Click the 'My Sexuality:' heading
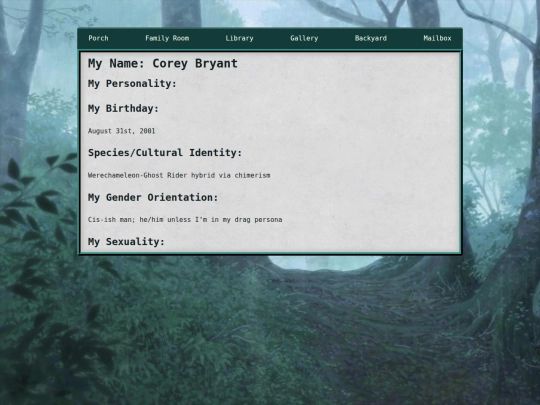The height and width of the screenshot is (405, 540). pyautogui.click(x=126, y=242)
